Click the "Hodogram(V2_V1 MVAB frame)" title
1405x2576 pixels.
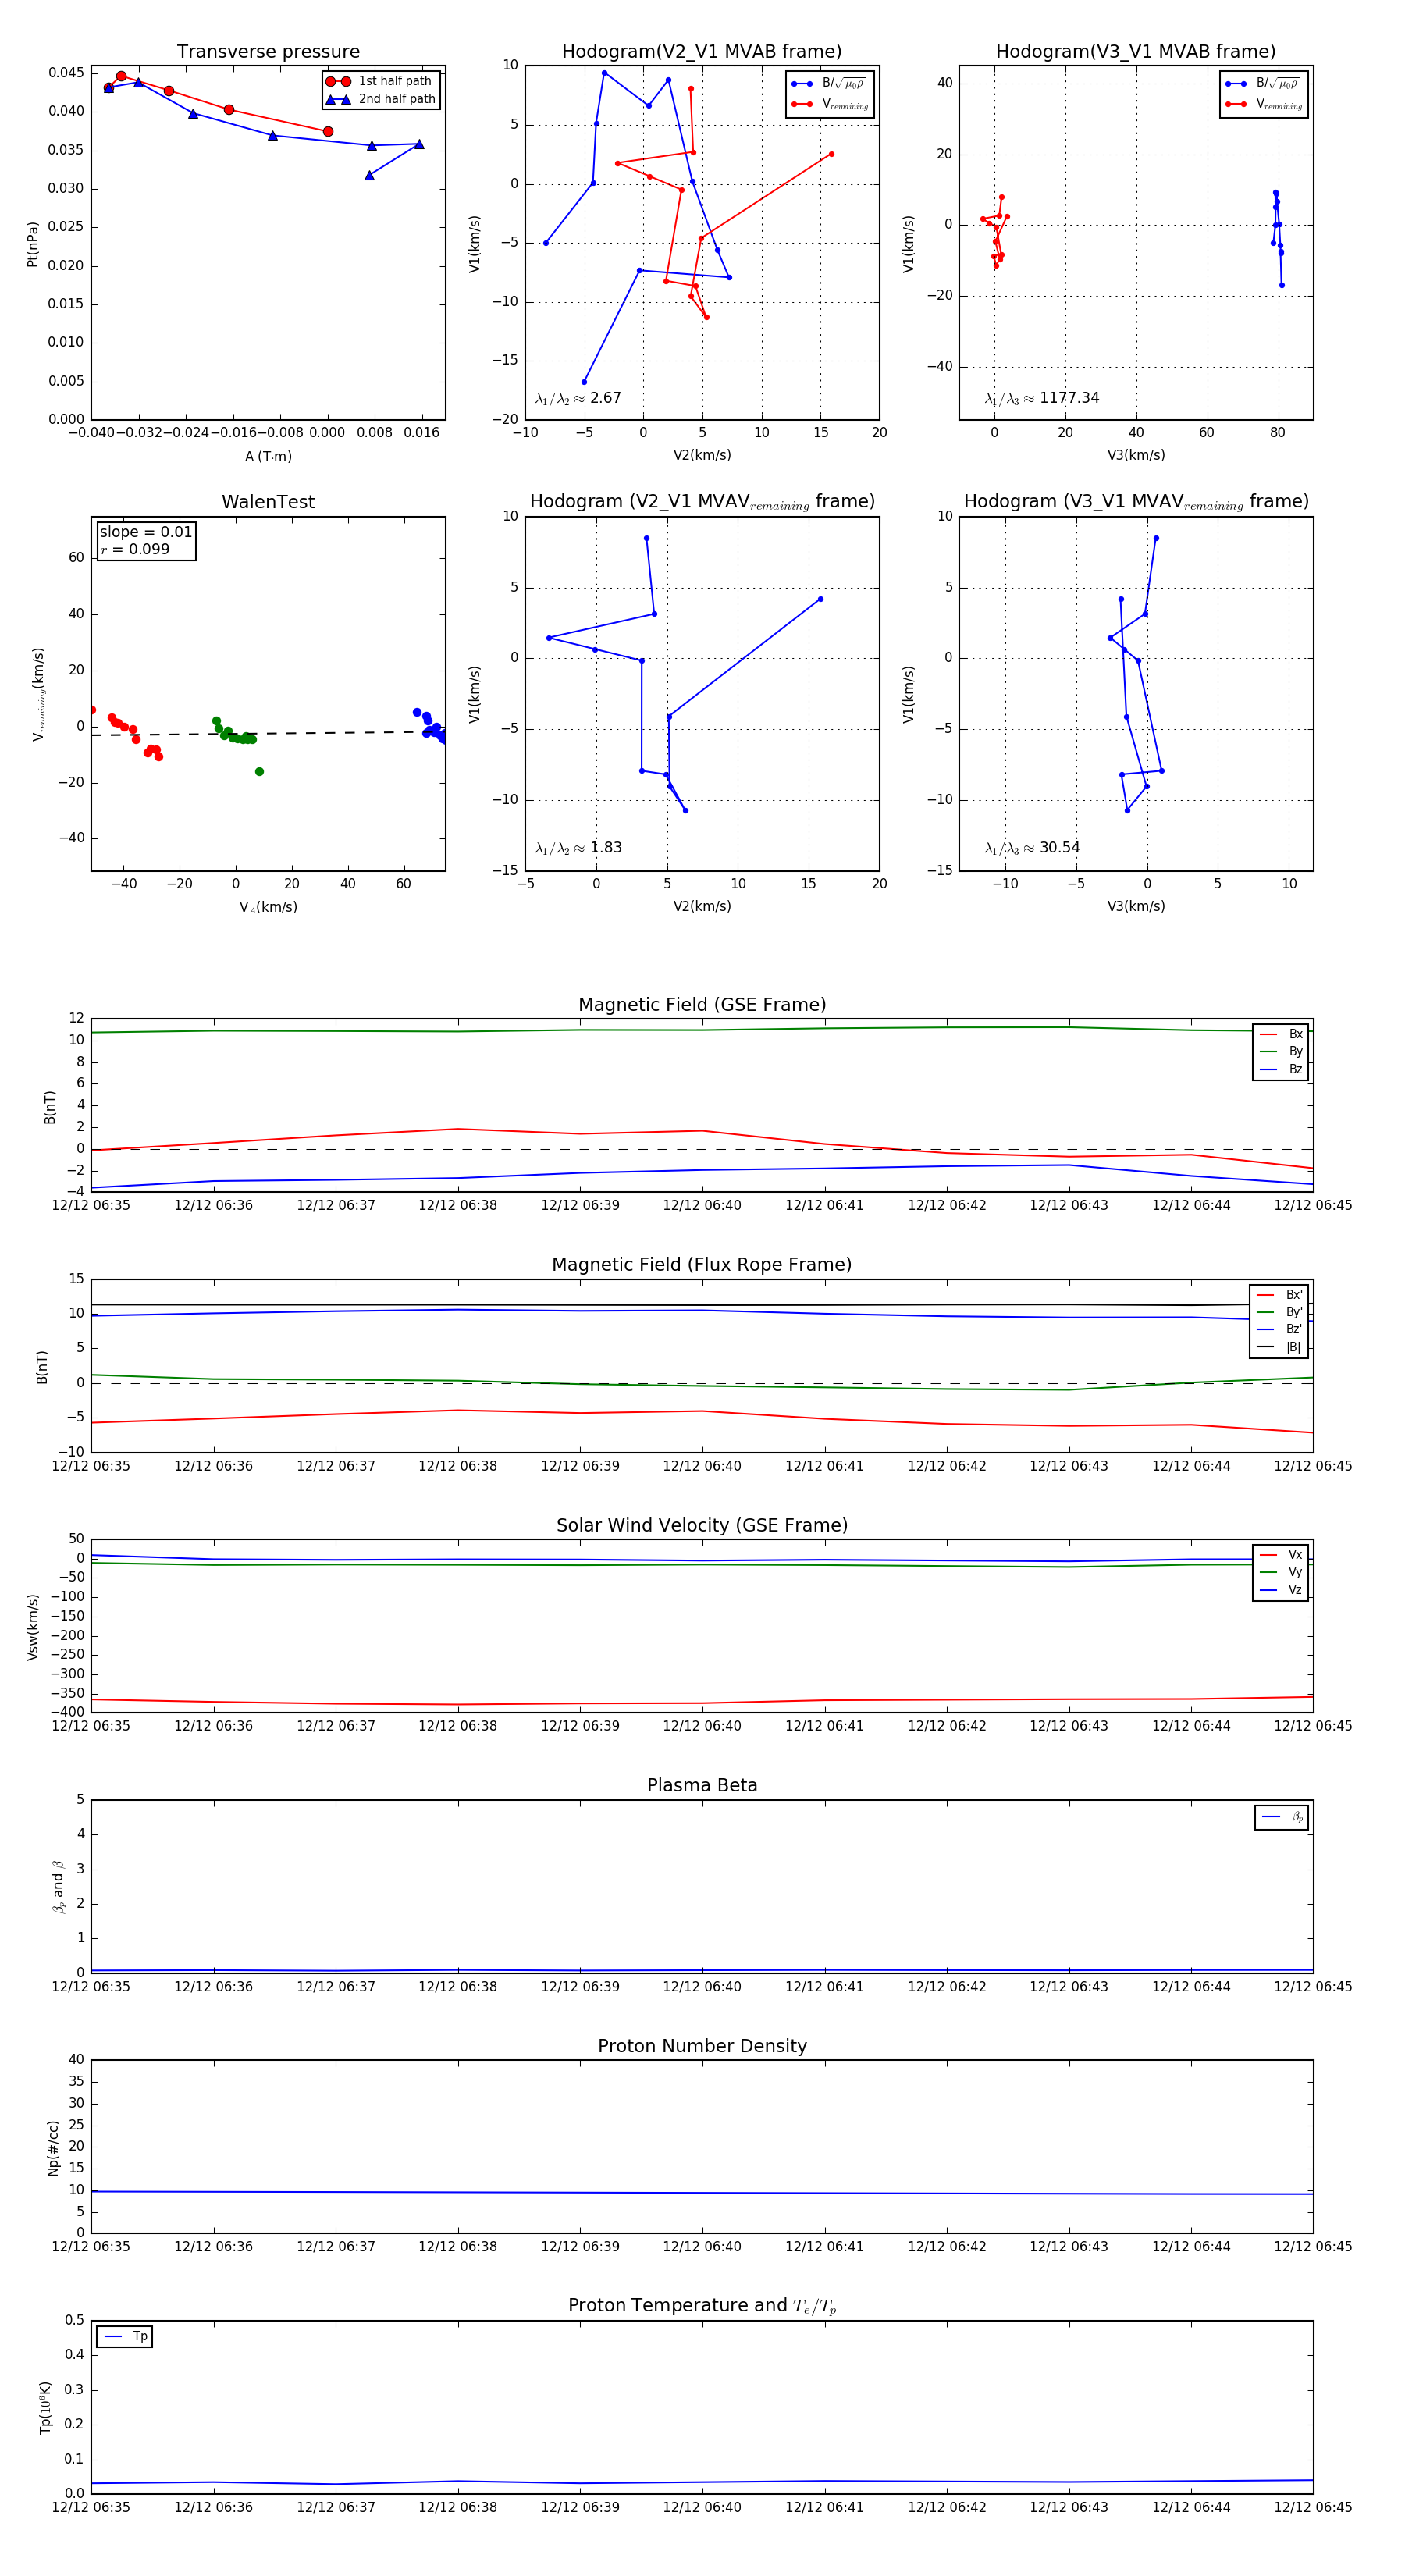tap(702, 52)
